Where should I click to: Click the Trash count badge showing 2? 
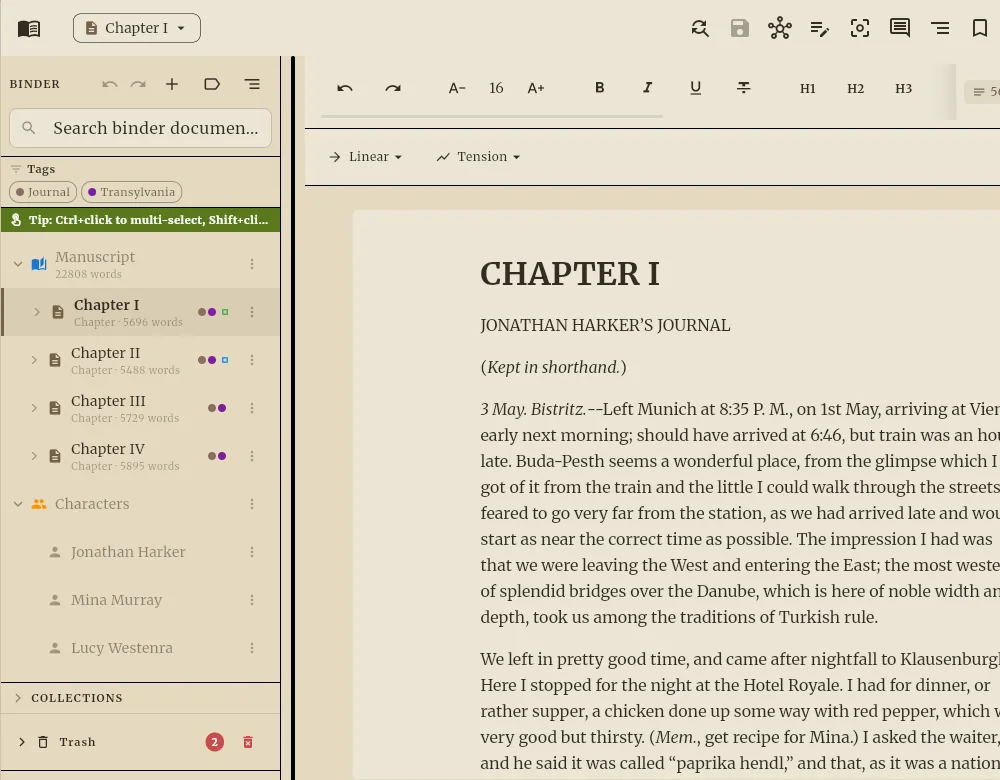tap(214, 742)
